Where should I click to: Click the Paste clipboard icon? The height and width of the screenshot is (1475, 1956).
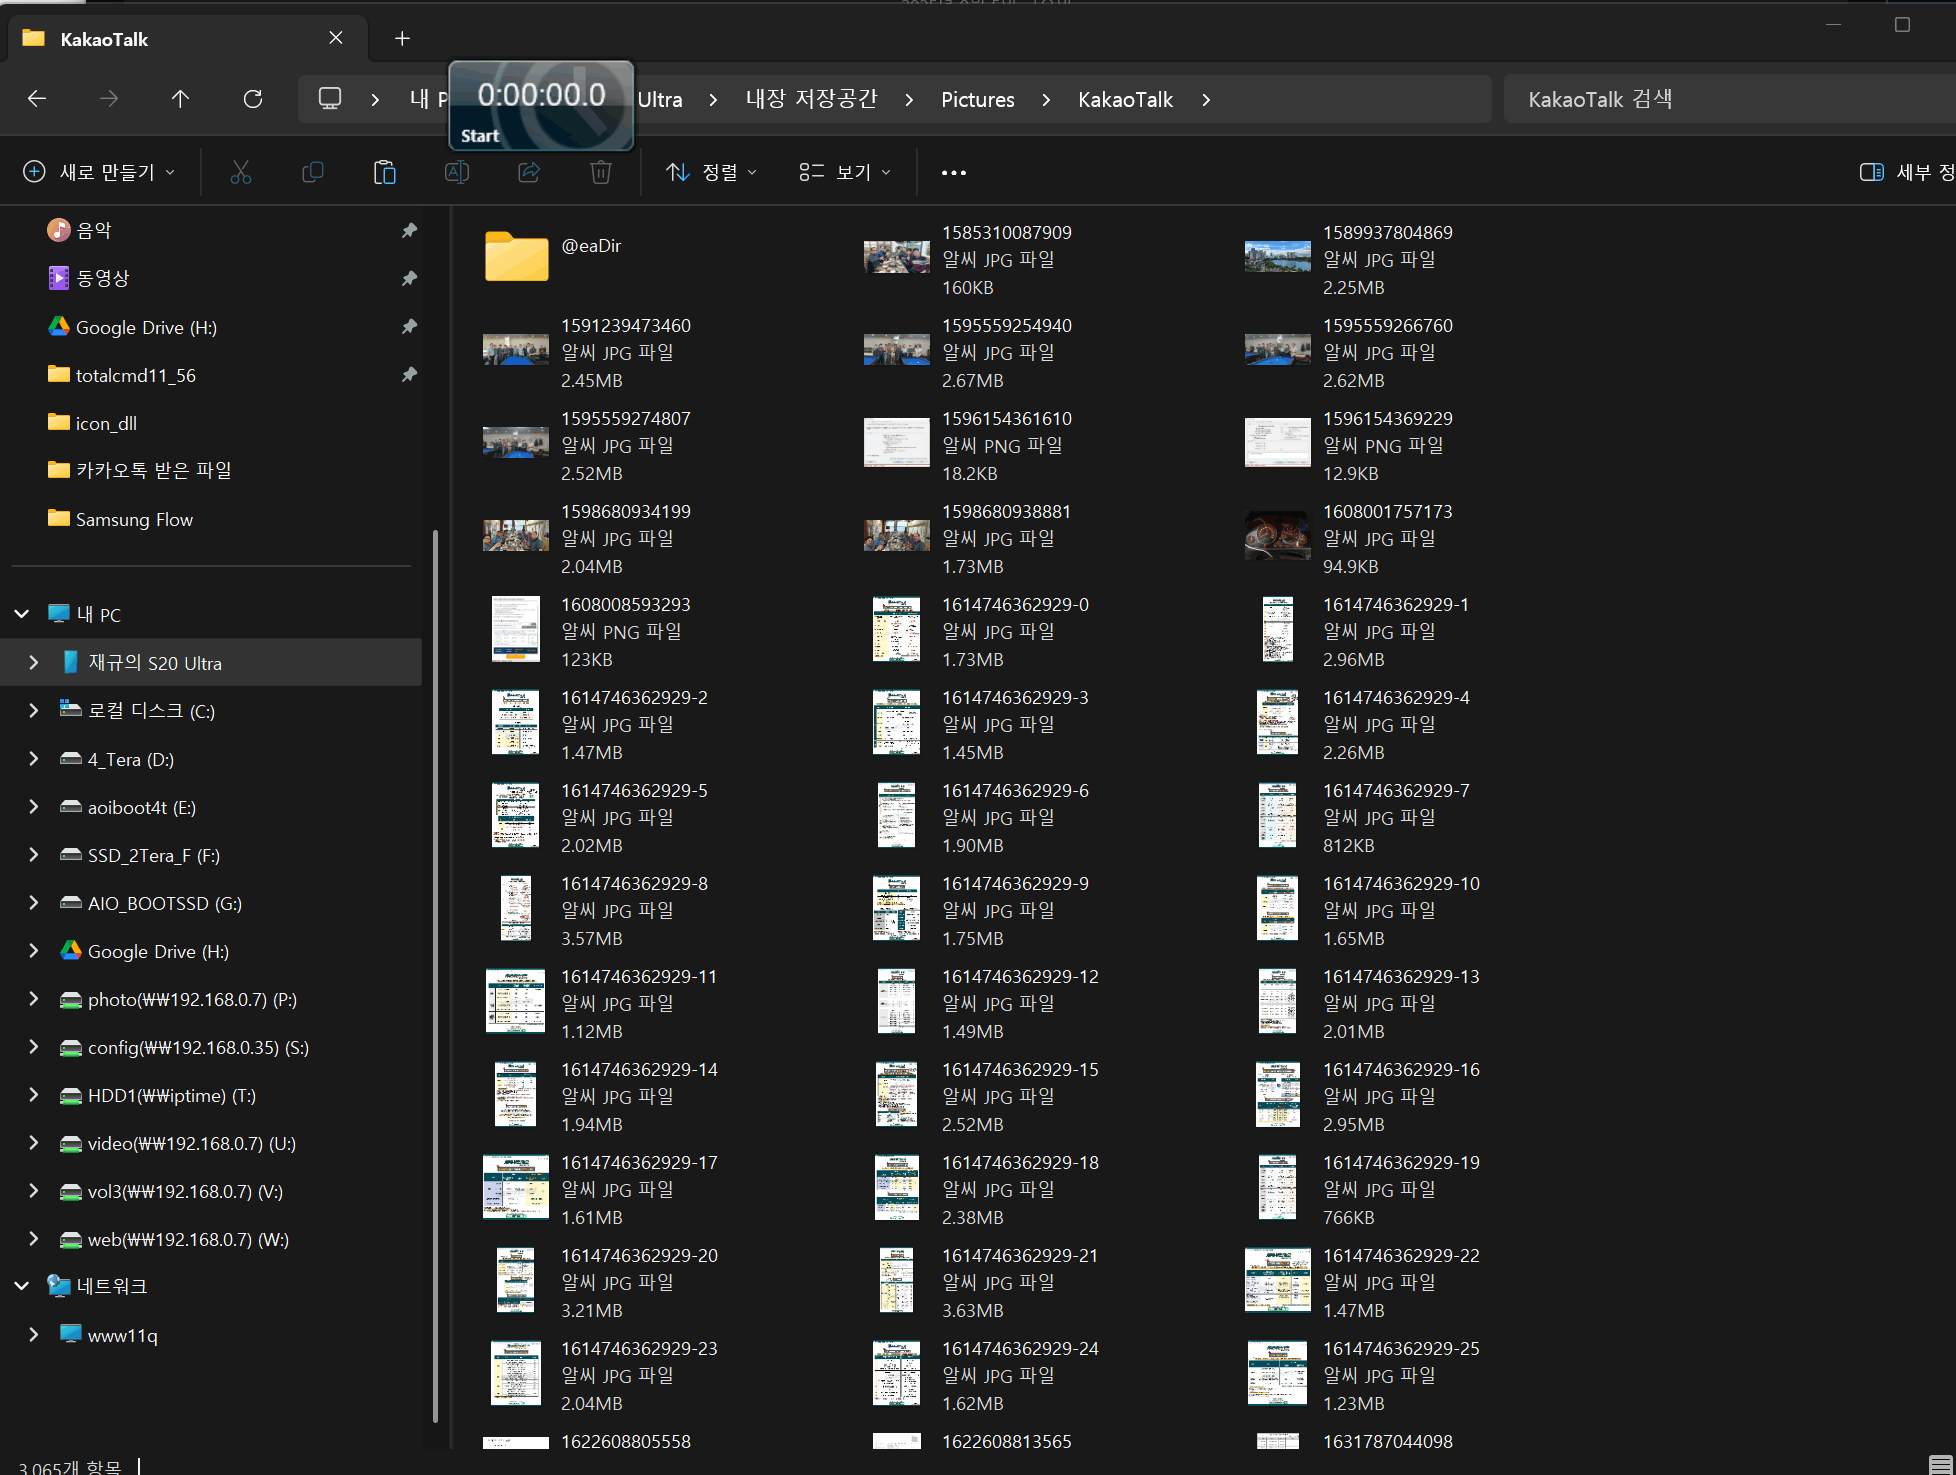[385, 172]
